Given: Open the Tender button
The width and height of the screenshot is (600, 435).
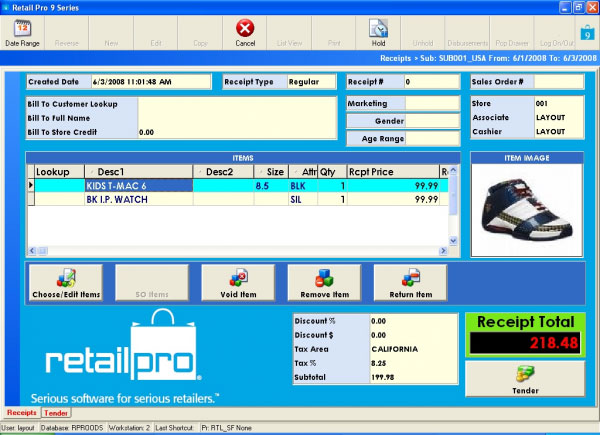Looking at the screenshot, I should pos(525,379).
